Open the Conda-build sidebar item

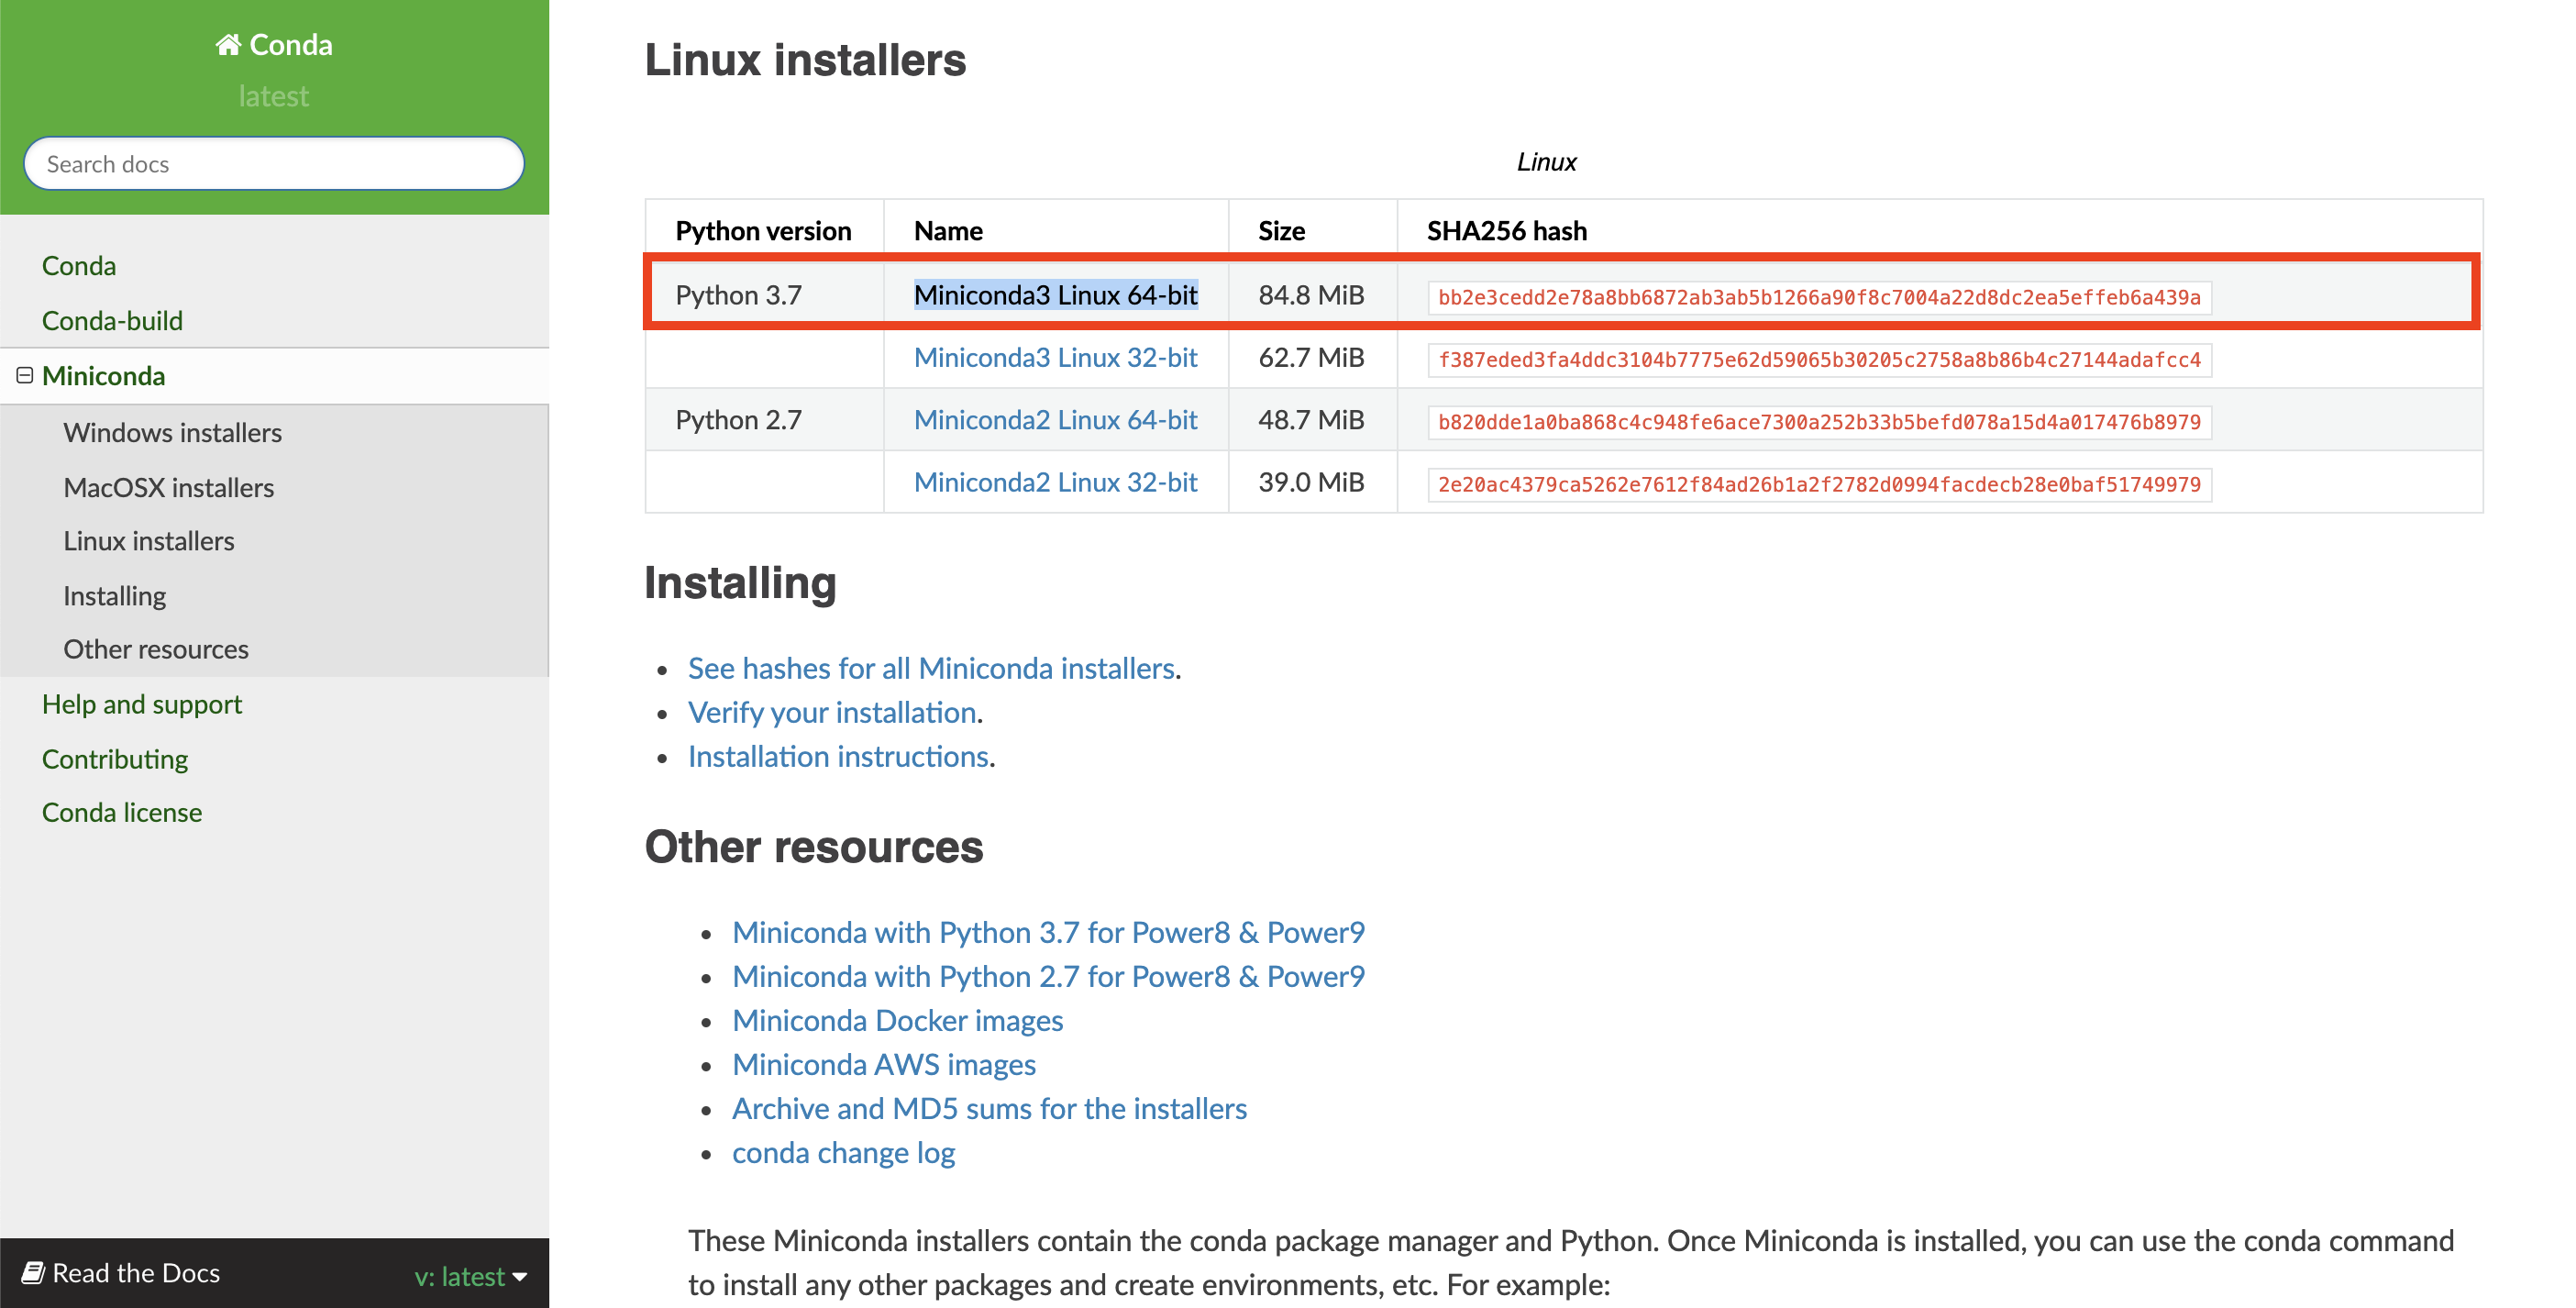tap(112, 320)
